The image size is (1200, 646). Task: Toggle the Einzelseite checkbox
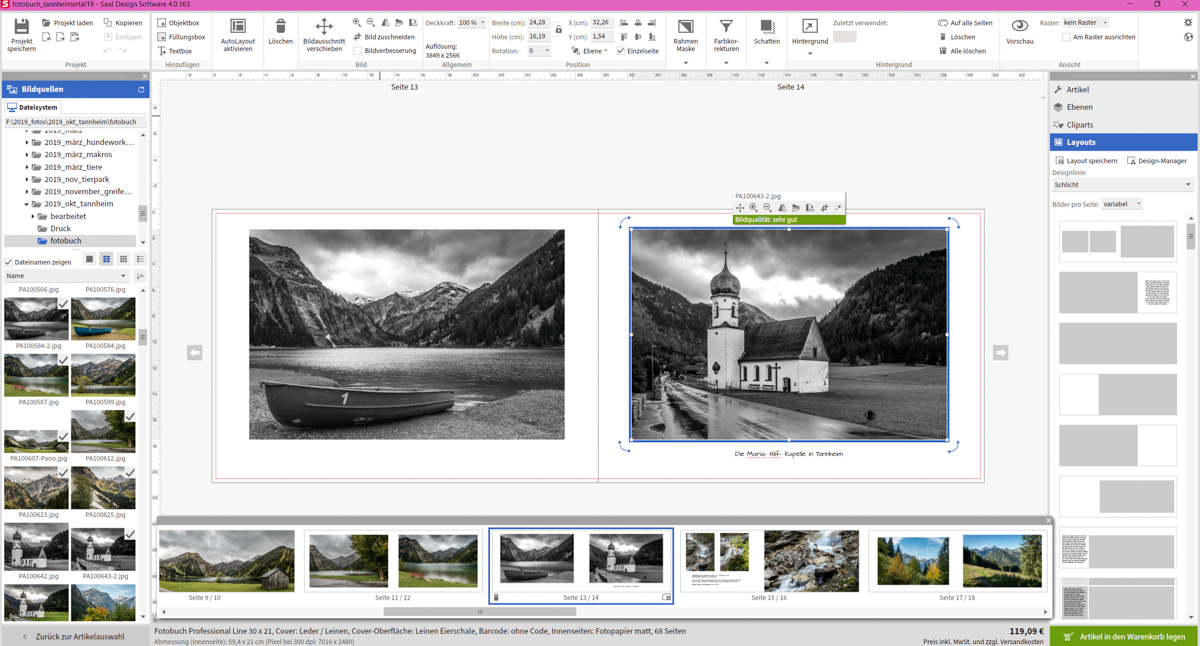[x=621, y=51]
